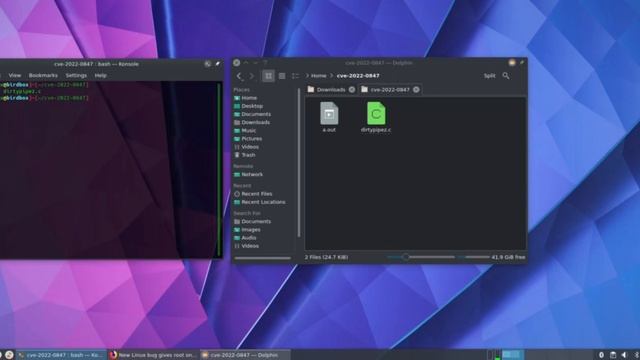Open Videos under Places in sidebar
Image resolution: width=640 pixels, height=360 pixels.
(250, 147)
